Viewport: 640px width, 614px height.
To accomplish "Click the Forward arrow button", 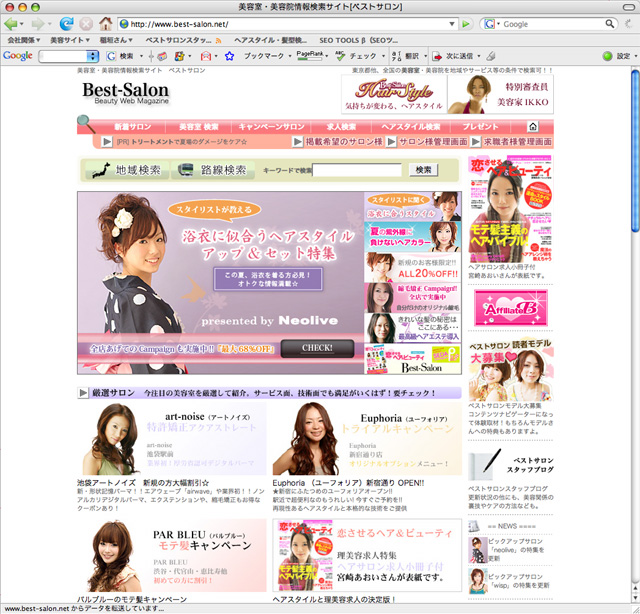I will click(x=38, y=24).
